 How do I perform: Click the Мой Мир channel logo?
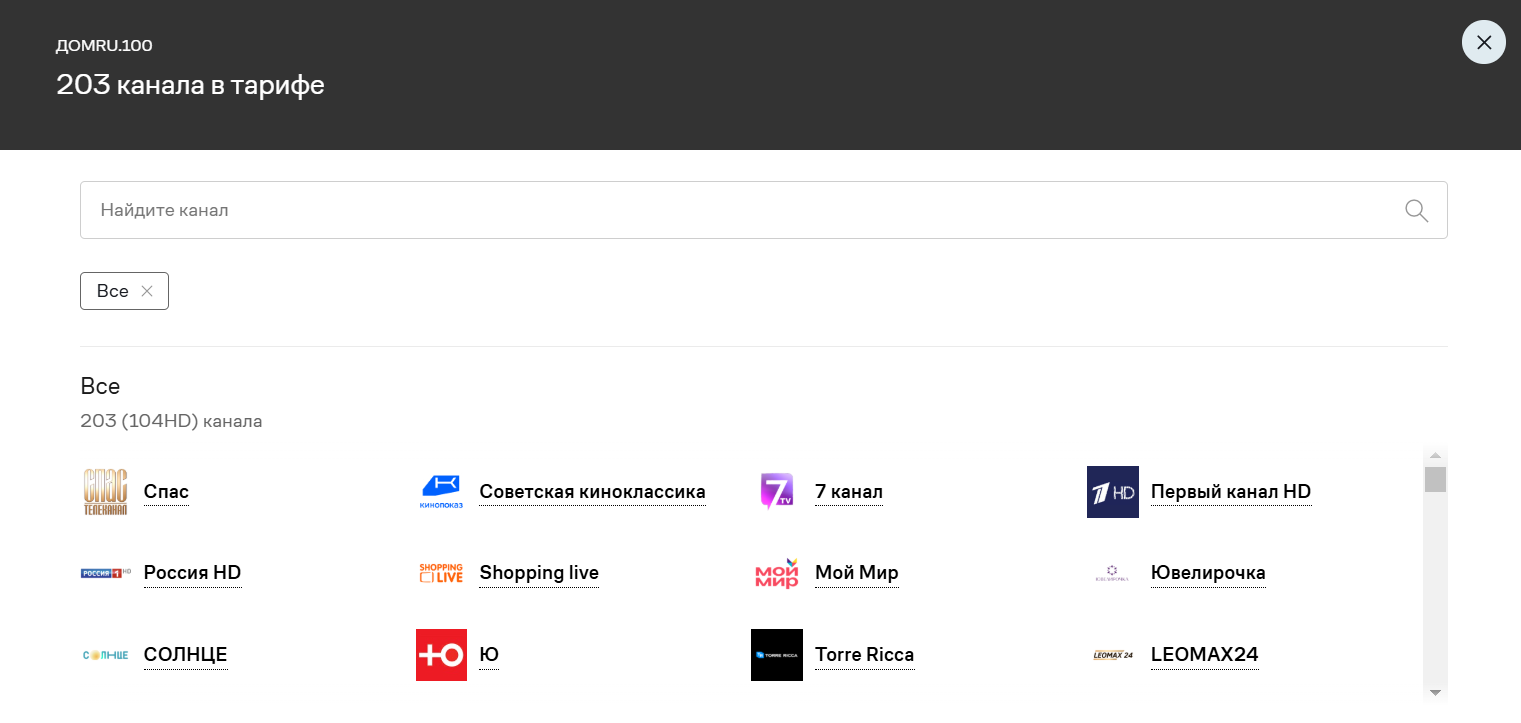[776, 573]
